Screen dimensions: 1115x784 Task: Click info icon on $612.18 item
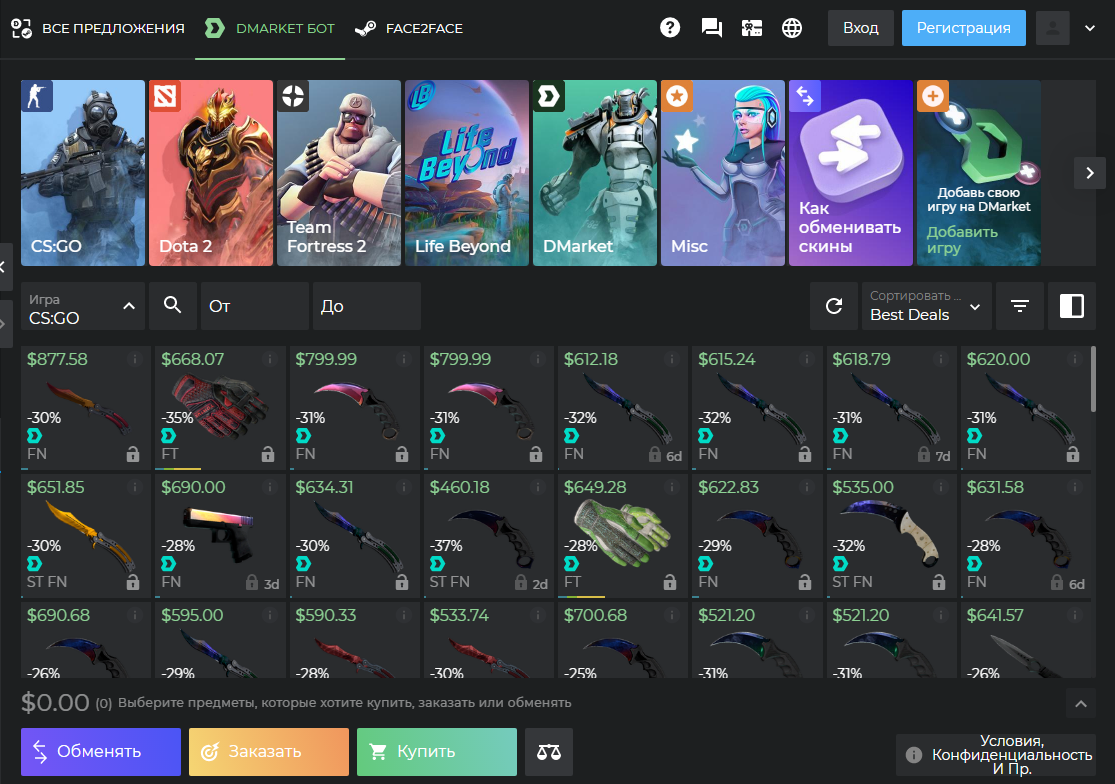[671, 360]
